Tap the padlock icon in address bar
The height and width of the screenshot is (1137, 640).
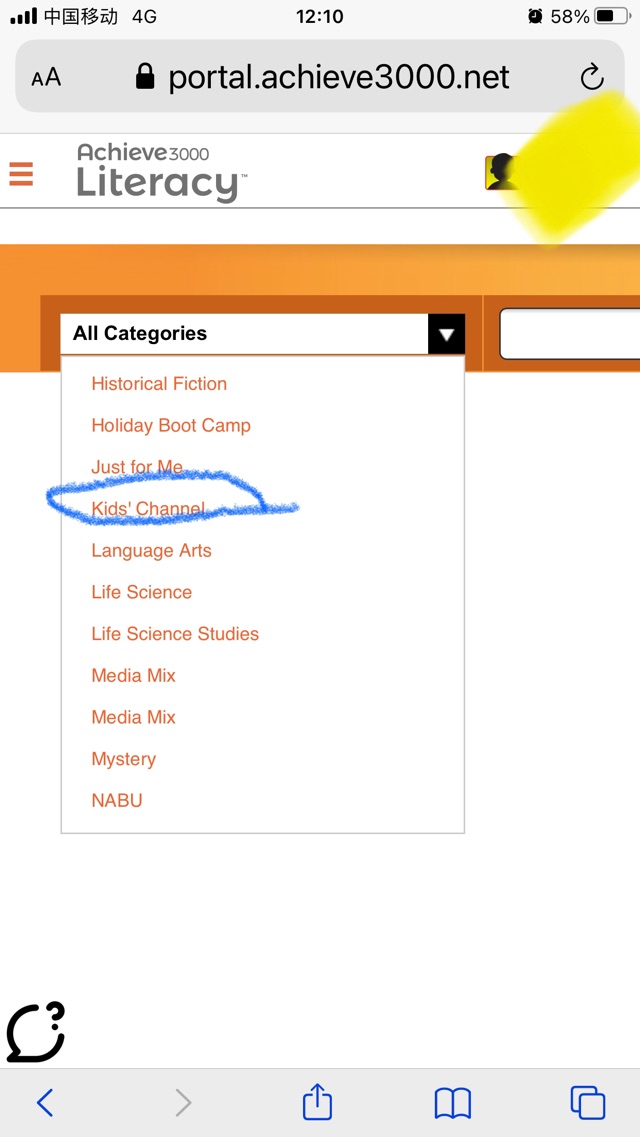click(x=146, y=76)
